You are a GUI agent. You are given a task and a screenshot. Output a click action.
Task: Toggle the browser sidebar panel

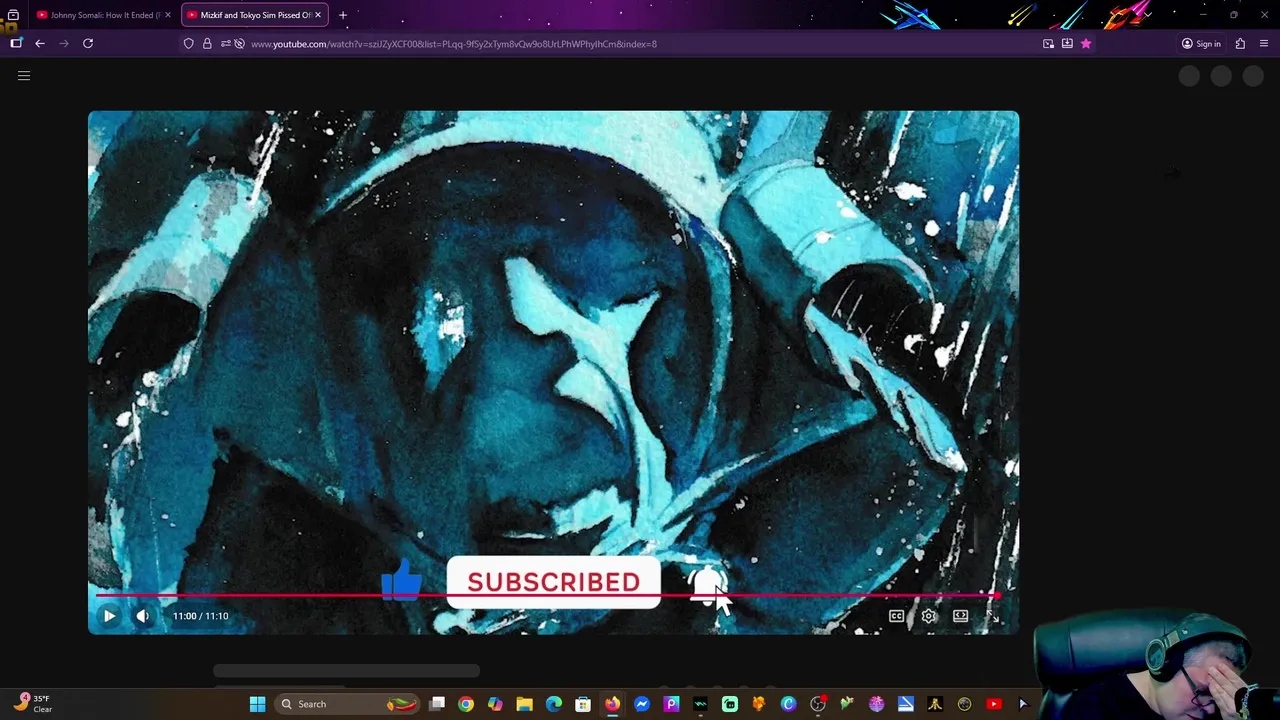[16, 44]
